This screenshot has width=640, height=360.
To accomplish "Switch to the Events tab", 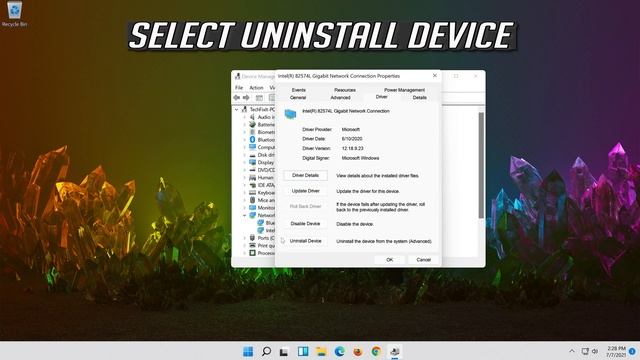I will tap(299, 90).
